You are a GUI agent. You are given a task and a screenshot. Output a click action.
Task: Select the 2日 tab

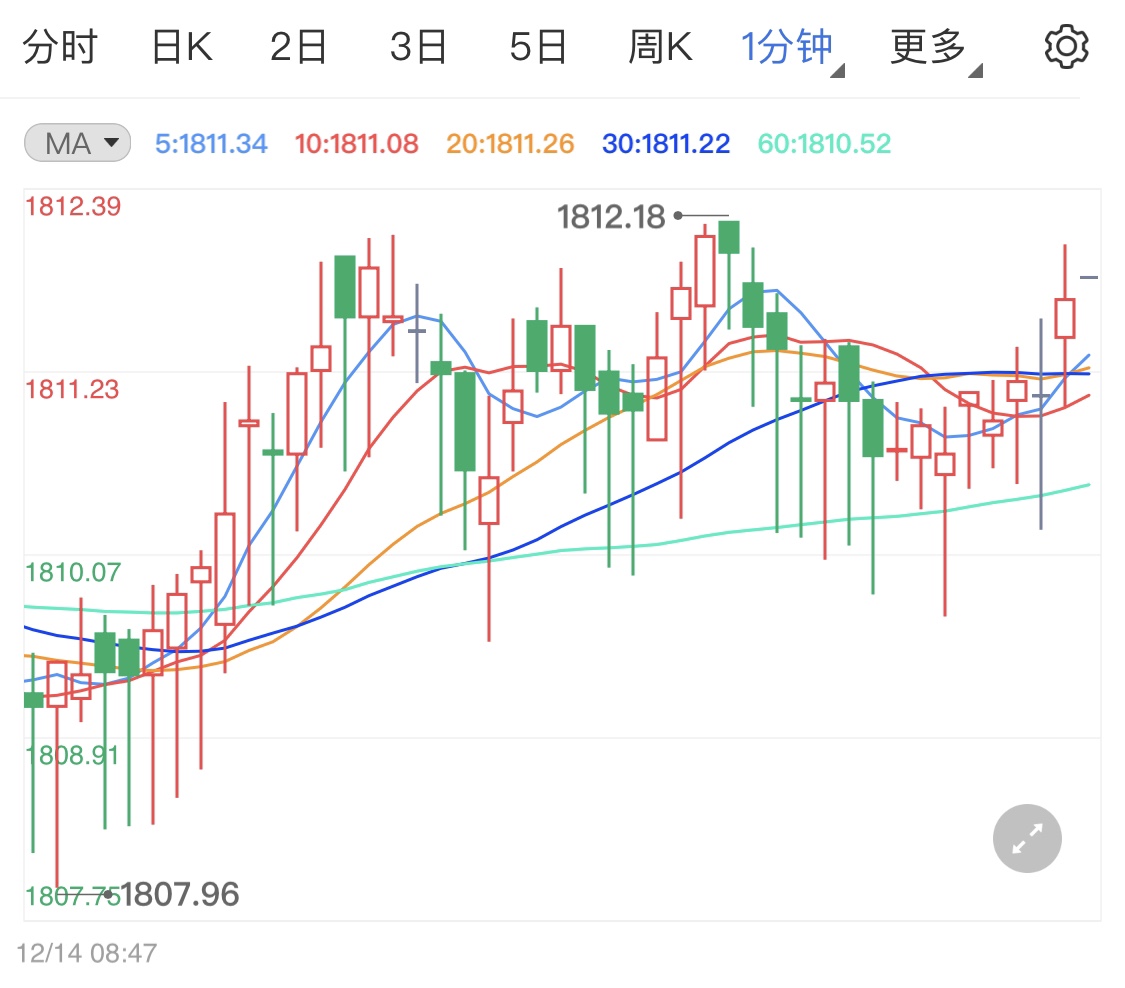point(298,47)
